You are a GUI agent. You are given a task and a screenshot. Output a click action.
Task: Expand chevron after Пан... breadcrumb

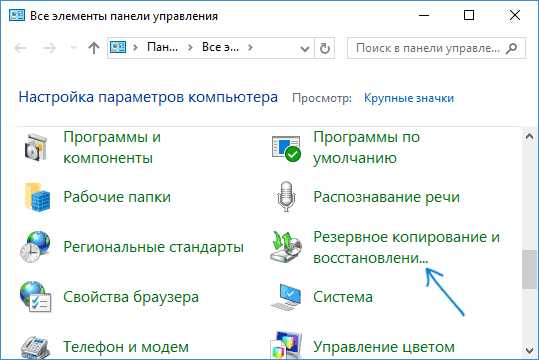pyautogui.click(x=190, y=48)
